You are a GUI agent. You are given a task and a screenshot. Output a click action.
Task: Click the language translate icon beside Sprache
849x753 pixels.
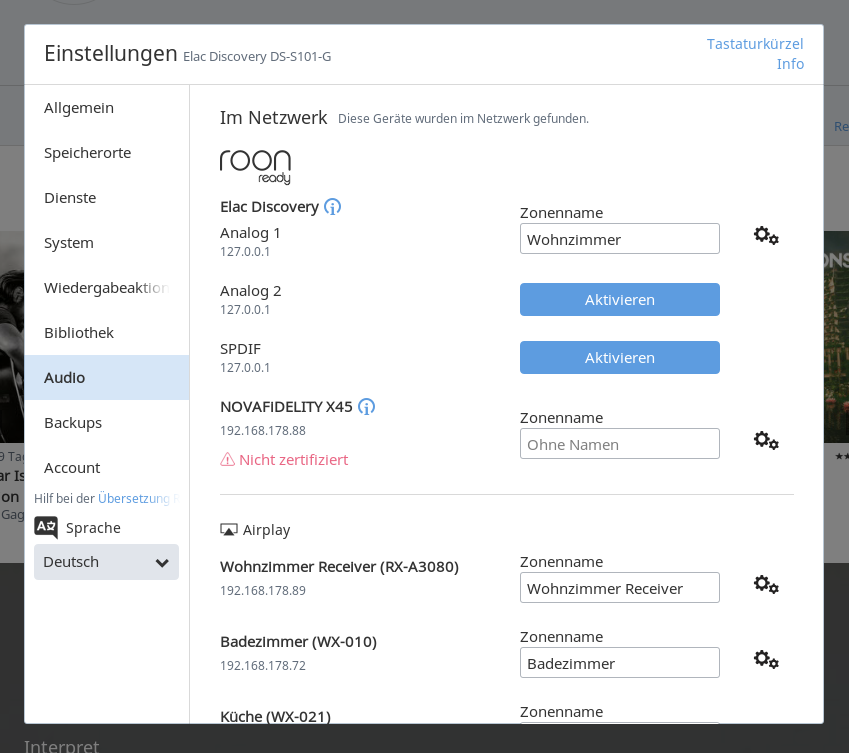tap(46, 527)
